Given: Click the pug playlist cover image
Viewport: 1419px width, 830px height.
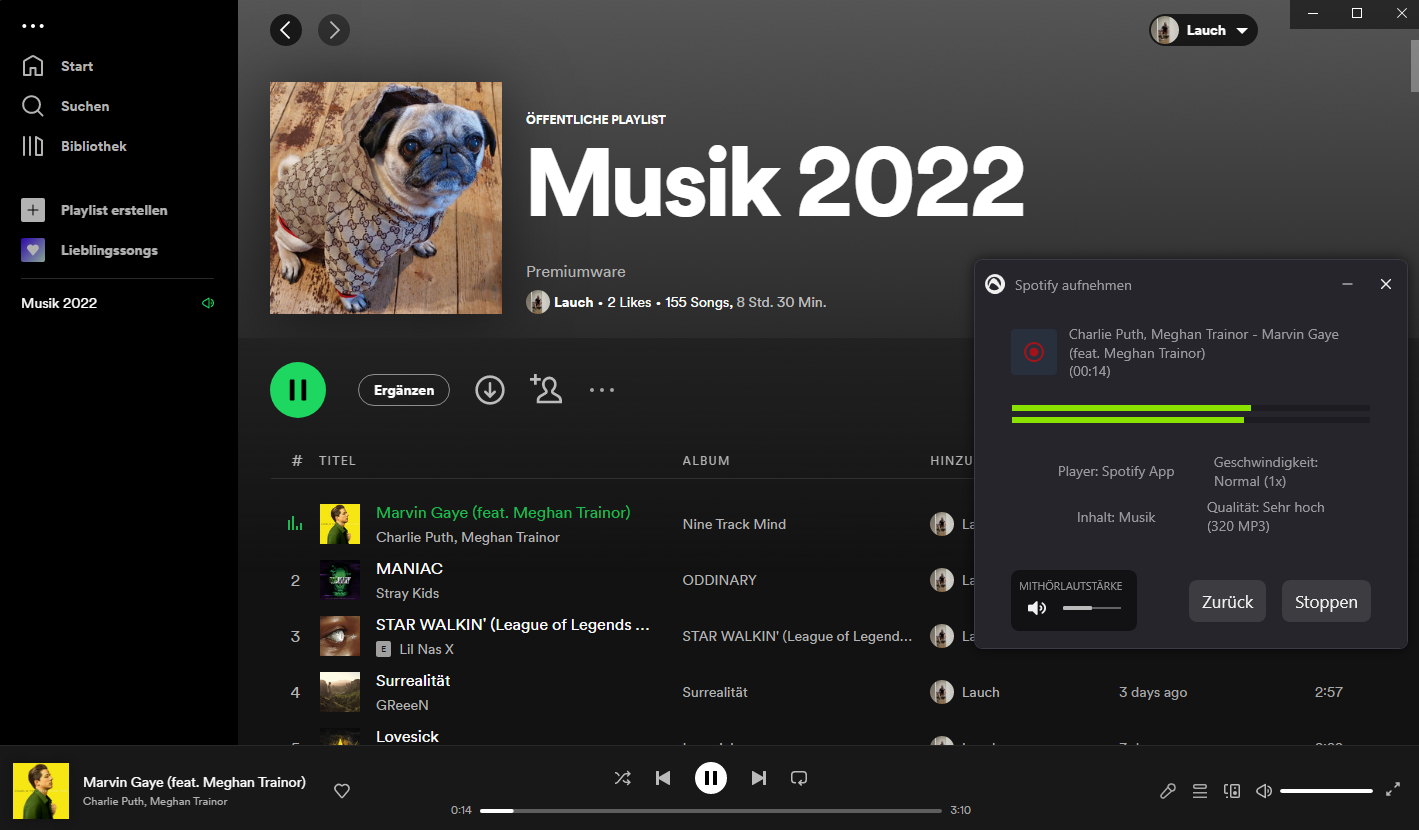Looking at the screenshot, I should 386,198.
